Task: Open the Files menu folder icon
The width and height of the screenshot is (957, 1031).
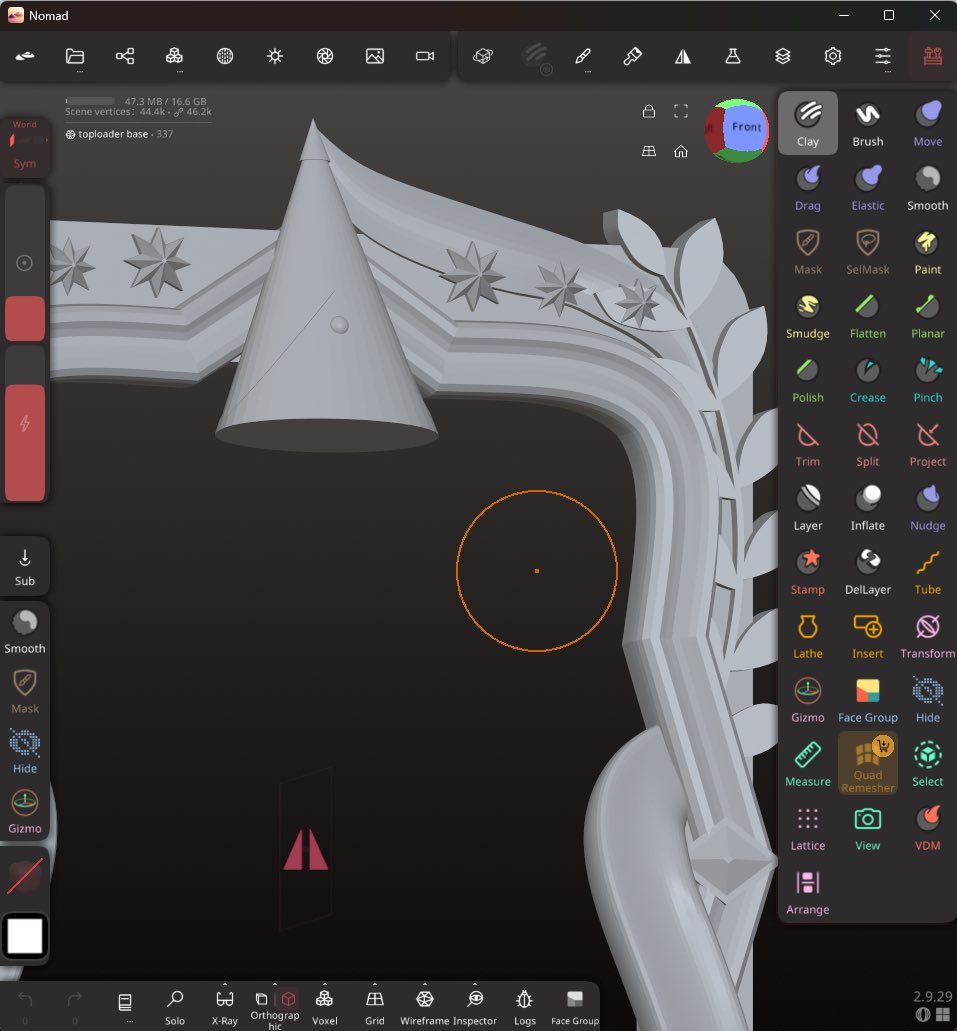Action: click(75, 57)
